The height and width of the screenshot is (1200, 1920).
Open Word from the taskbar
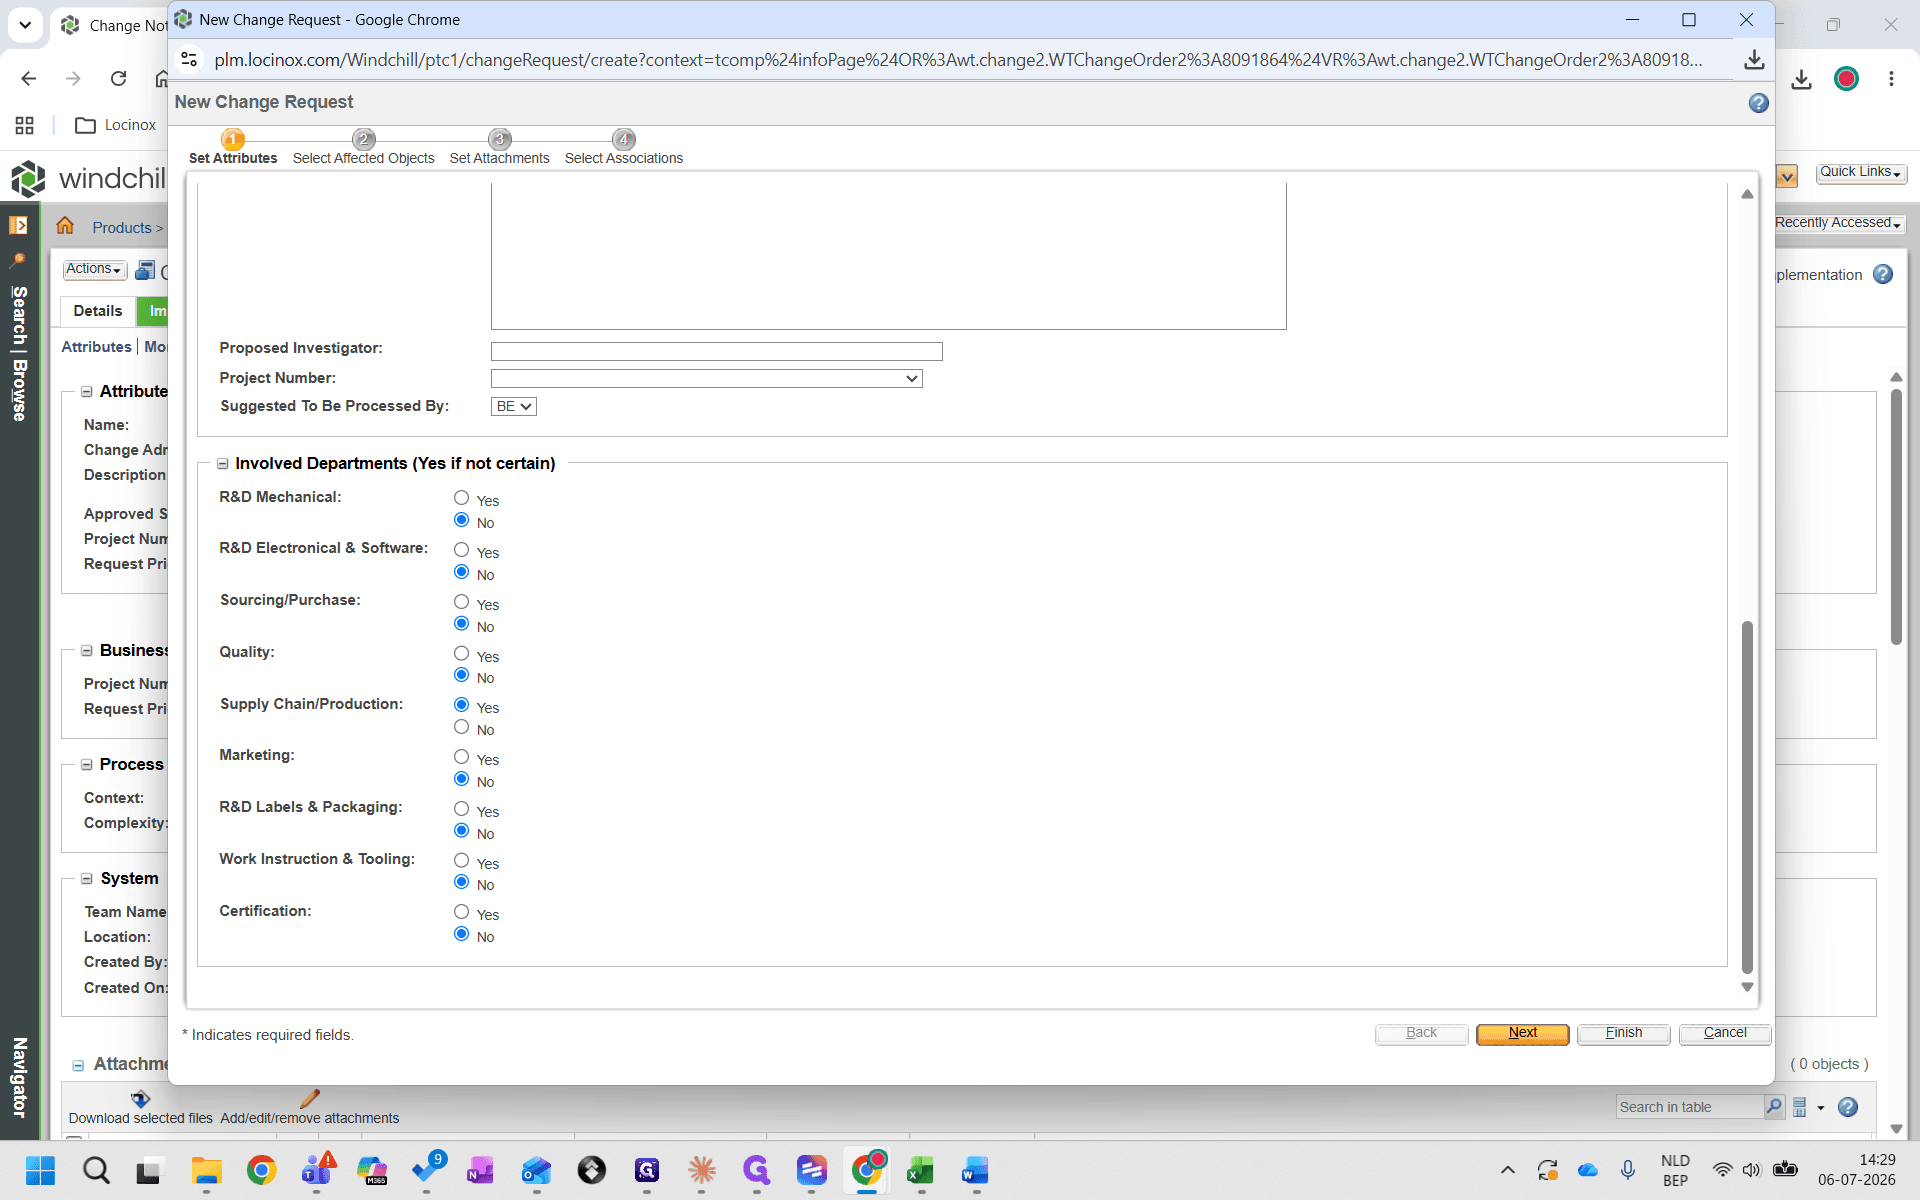[975, 1170]
